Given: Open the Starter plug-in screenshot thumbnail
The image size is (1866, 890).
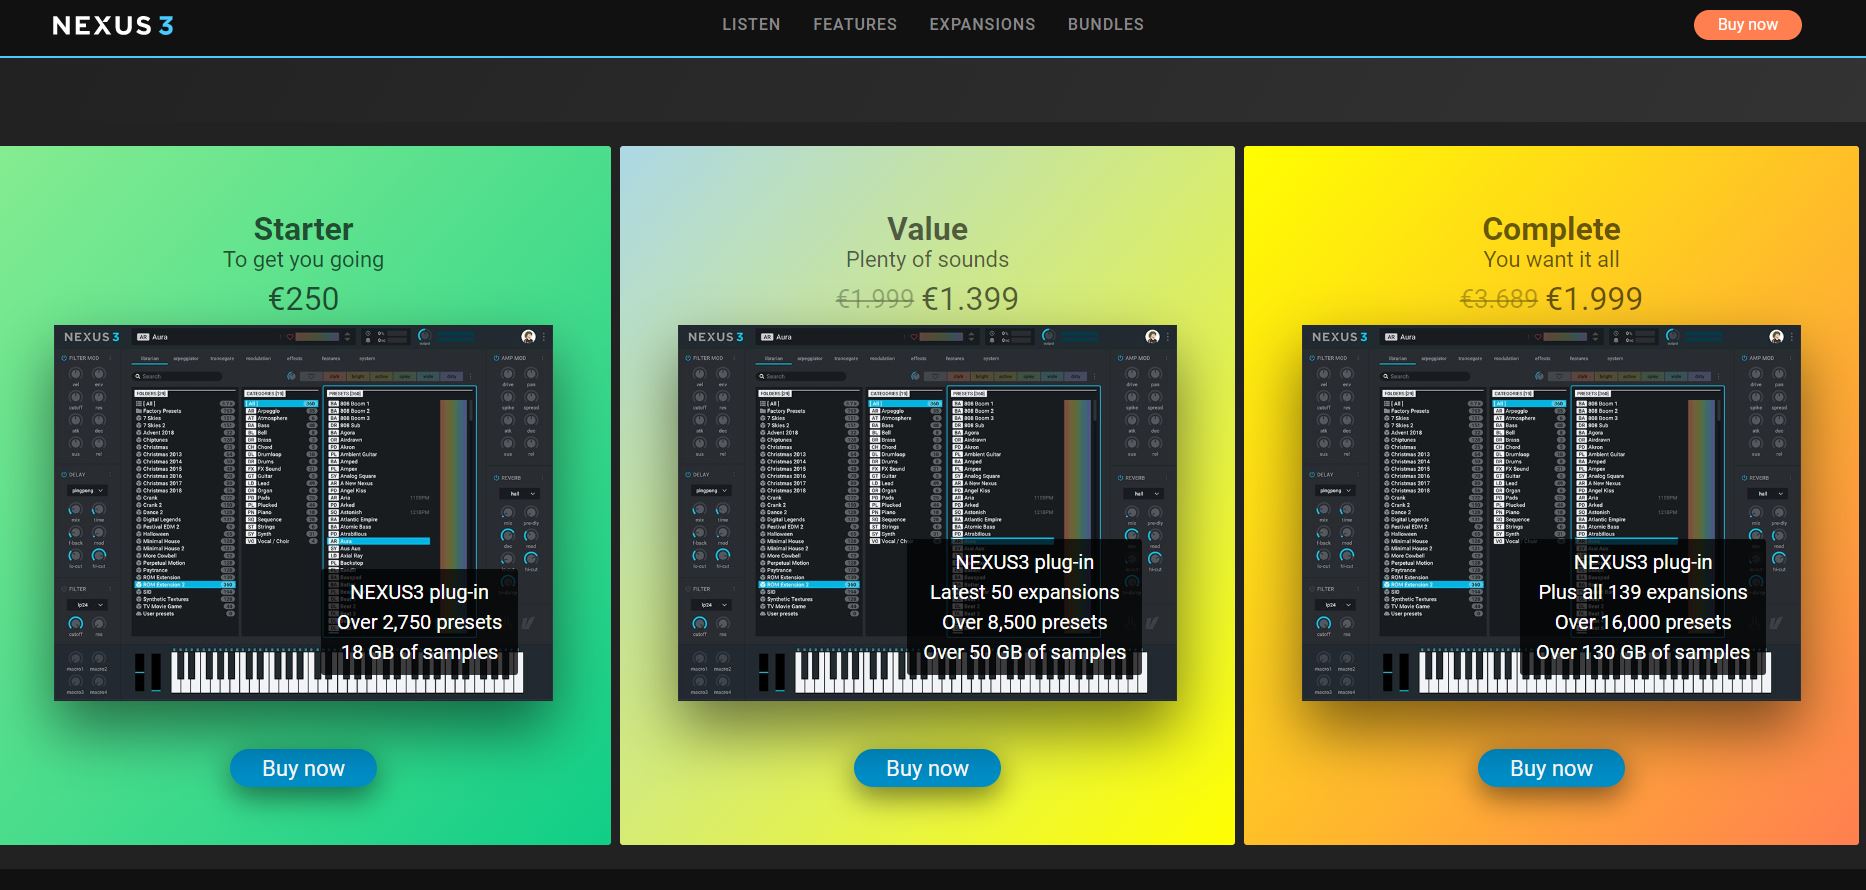Looking at the screenshot, I should coord(303,512).
